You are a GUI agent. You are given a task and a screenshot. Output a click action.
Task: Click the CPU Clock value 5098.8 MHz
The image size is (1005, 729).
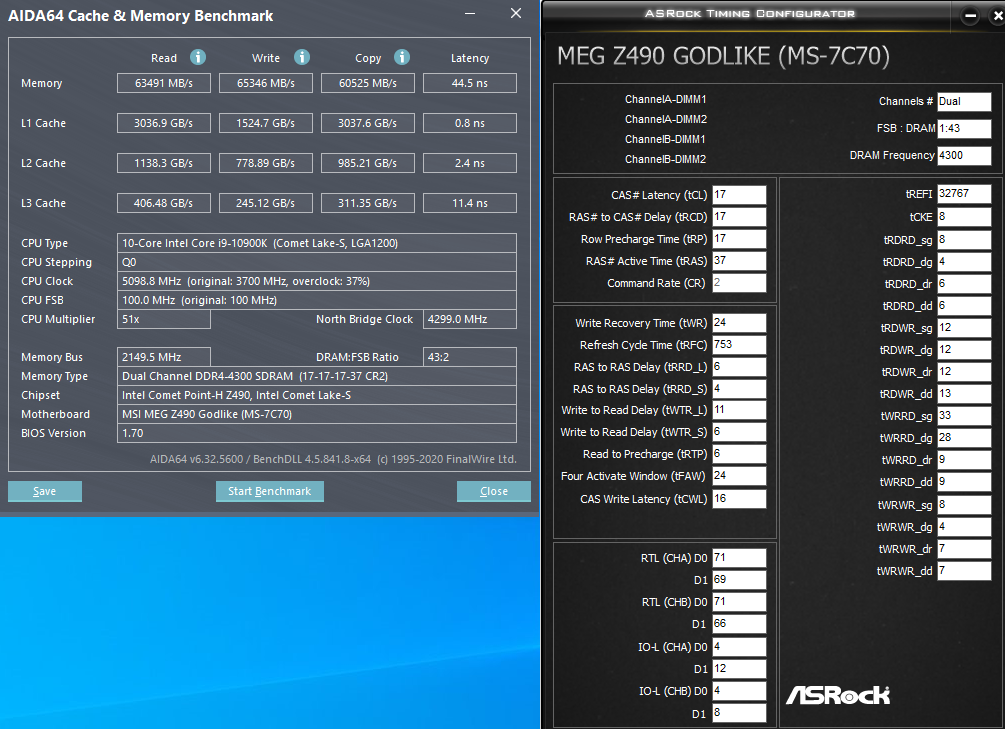[x=317, y=281]
